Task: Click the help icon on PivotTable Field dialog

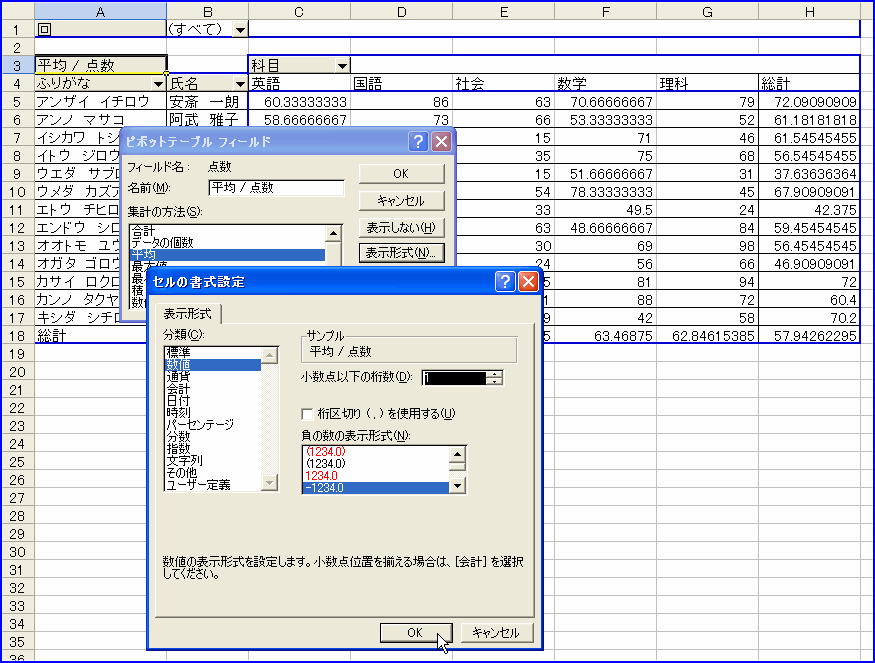Action: pyautogui.click(x=419, y=142)
